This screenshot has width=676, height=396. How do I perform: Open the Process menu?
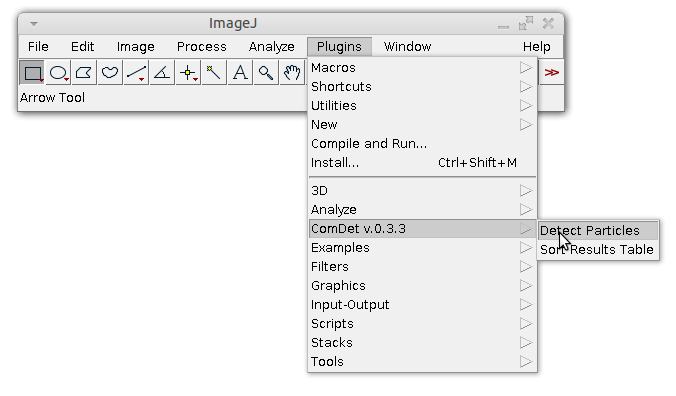(x=201, y=47)
